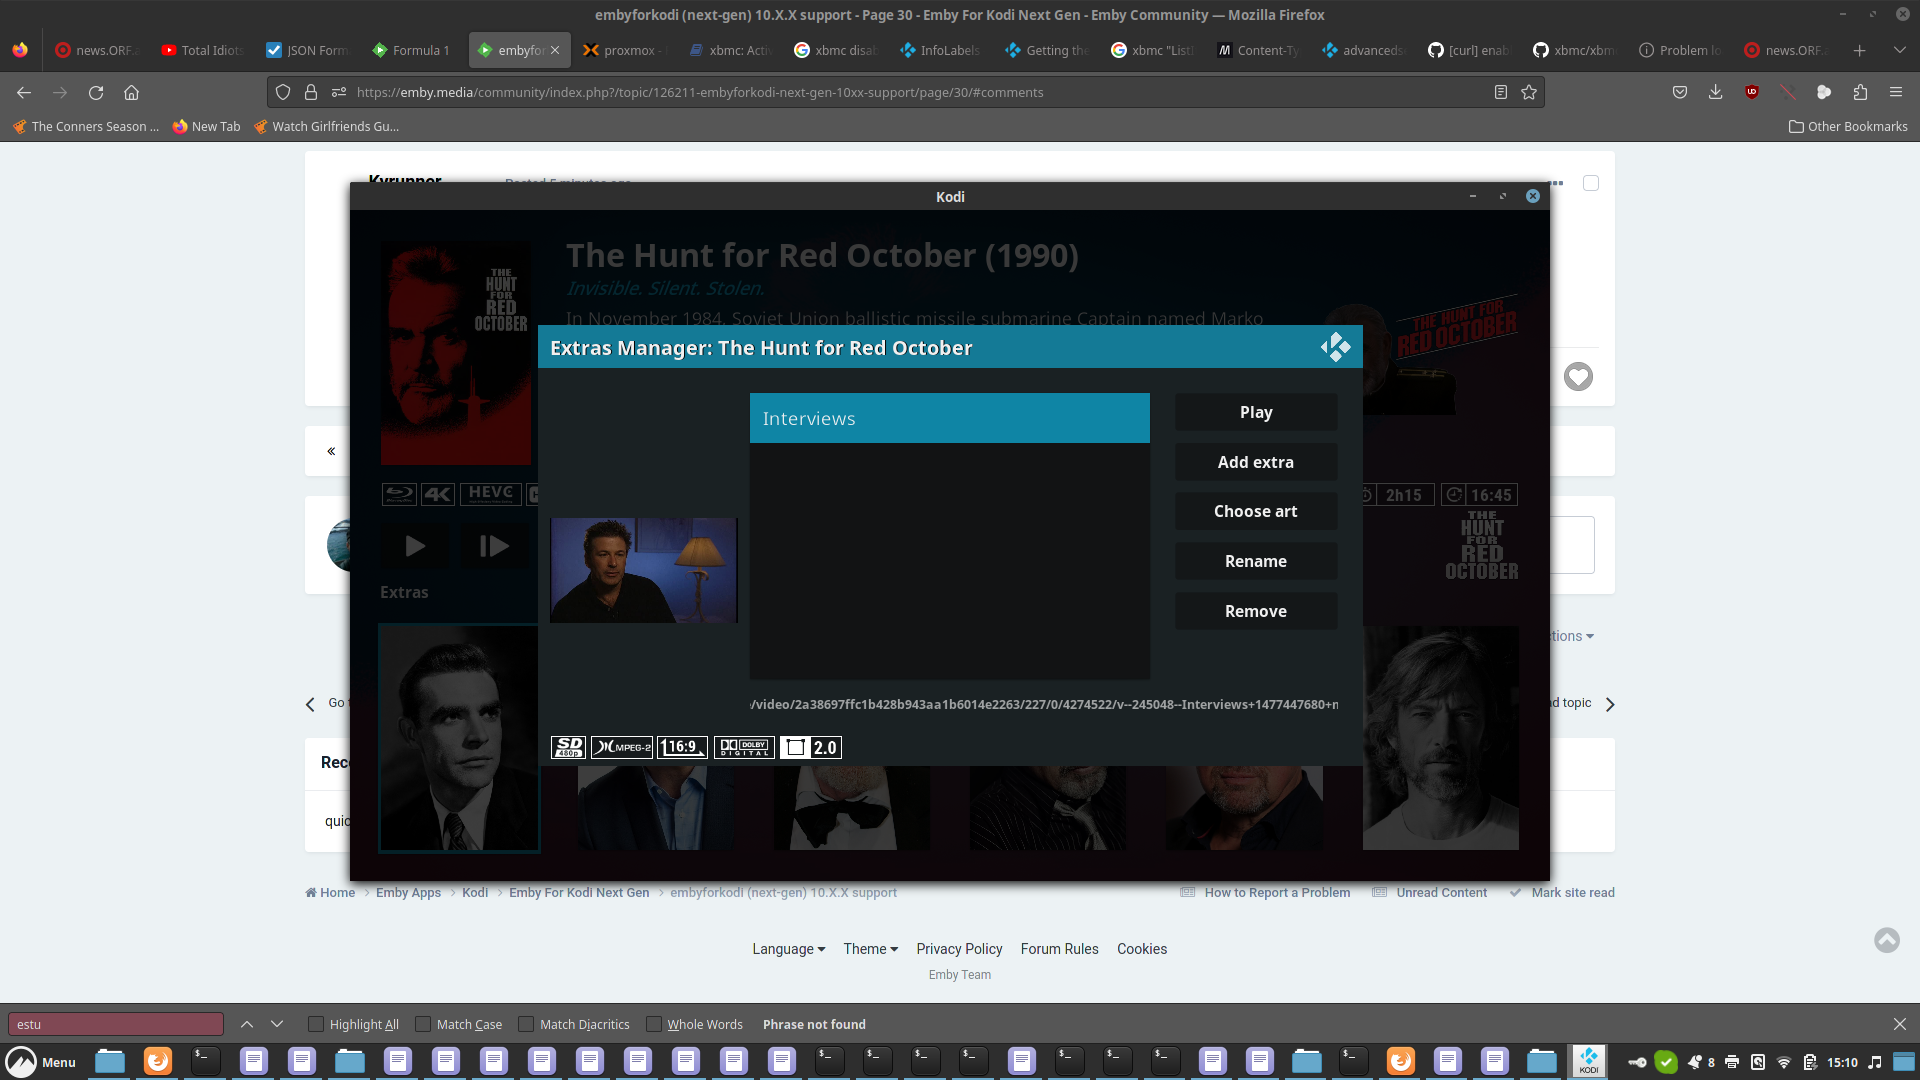Open the uBlock Origin extension icon

(x=1752, y=92)
